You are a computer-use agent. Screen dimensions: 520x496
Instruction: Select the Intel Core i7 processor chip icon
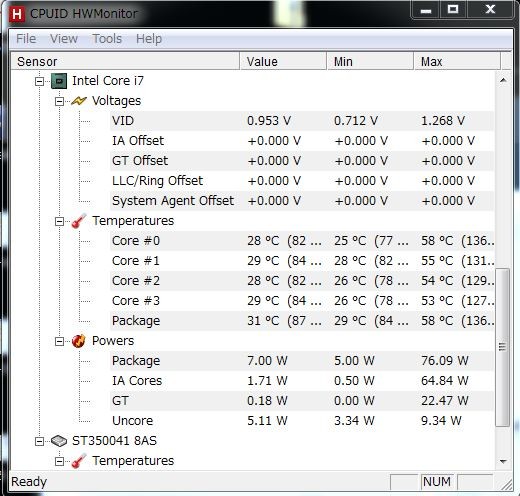click(x=59, y=81)
